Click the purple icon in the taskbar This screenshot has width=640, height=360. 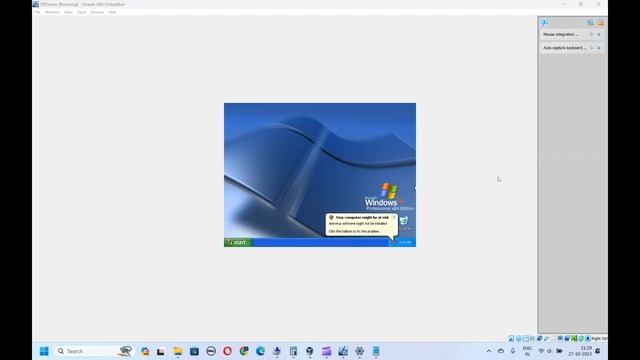(x=327, y=351)
